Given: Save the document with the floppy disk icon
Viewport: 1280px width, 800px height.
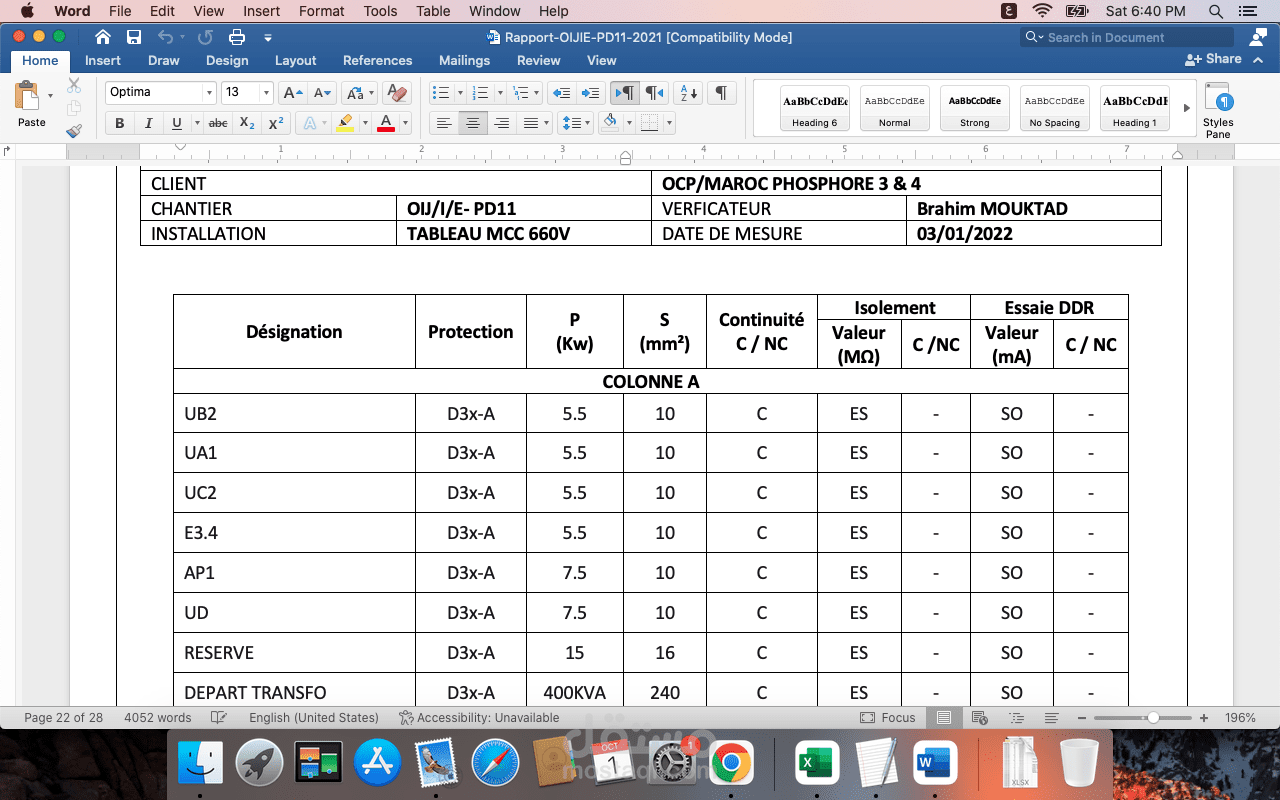Looking at the screenshot, I should [134, 38].
